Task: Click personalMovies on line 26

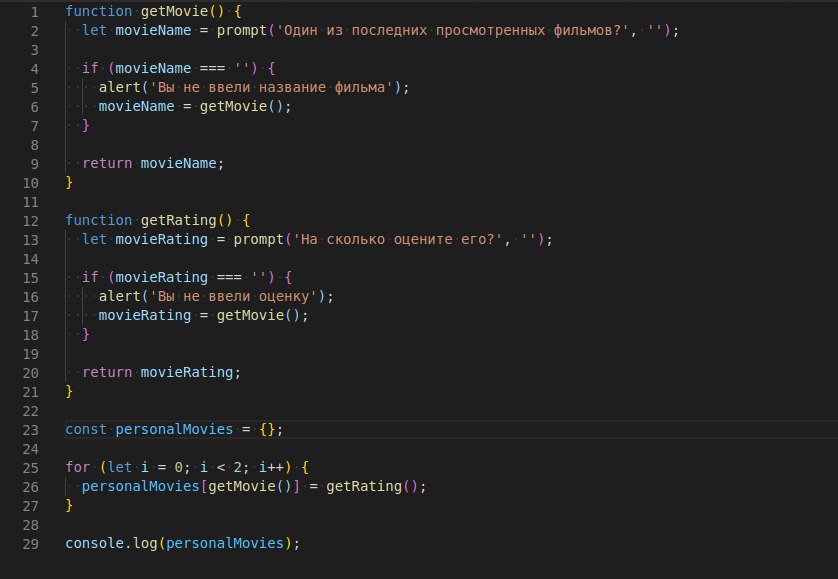Action: coord(141,487)
